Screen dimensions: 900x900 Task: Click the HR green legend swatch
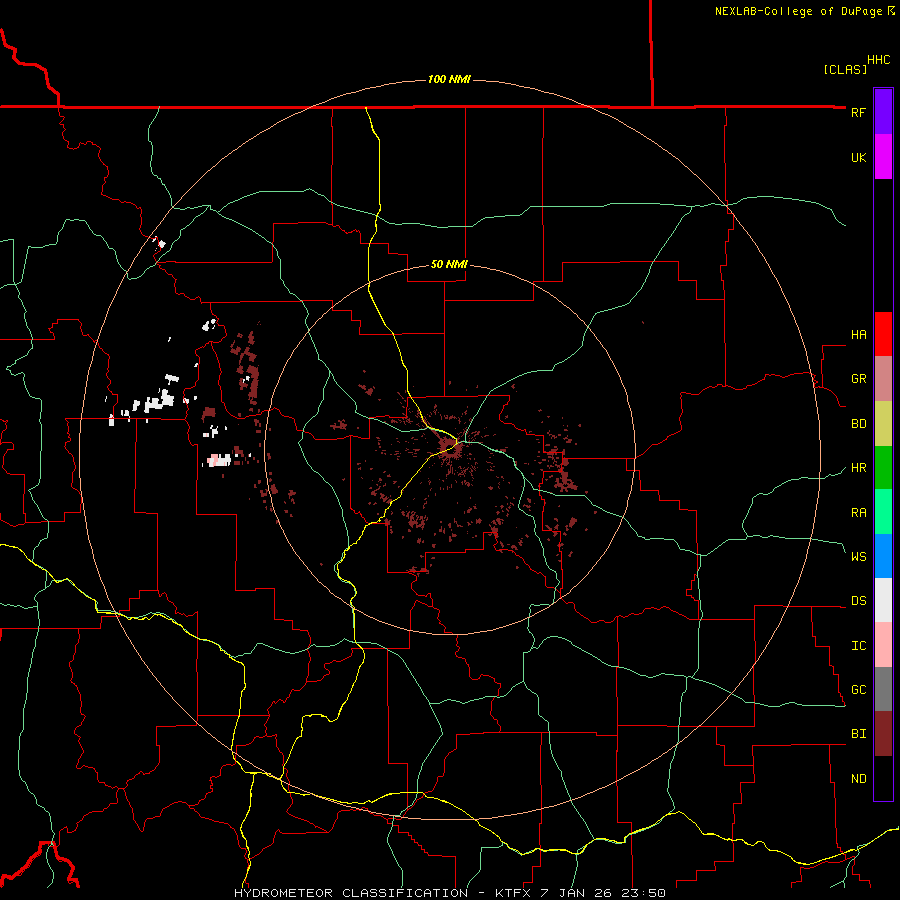click(883, 467)
